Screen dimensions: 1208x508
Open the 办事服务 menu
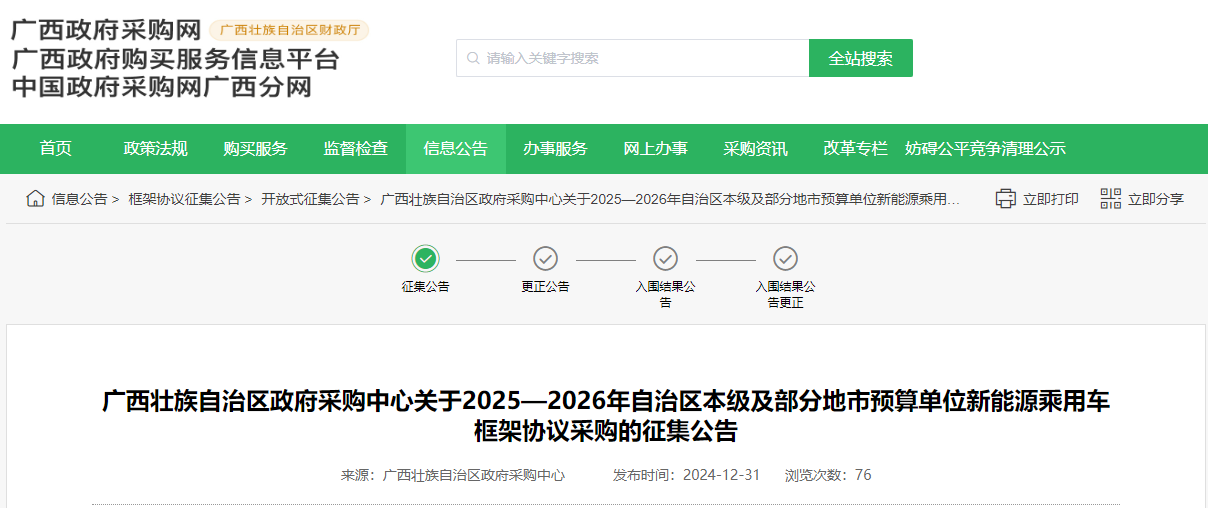click(555, 149)
